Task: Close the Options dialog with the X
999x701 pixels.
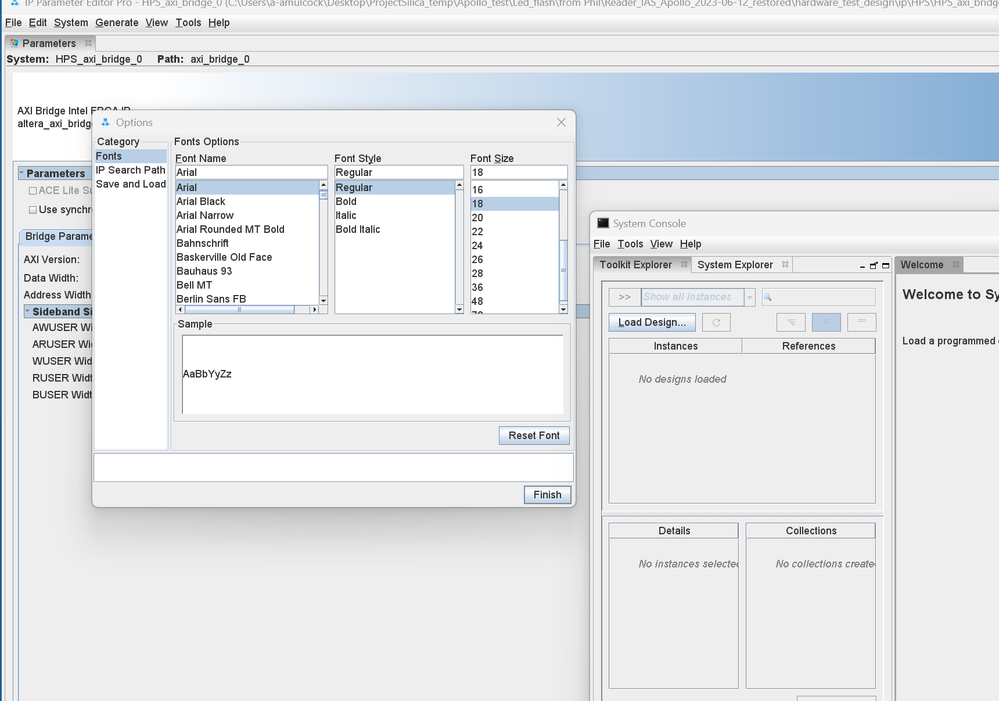Action: pos(562,122)
